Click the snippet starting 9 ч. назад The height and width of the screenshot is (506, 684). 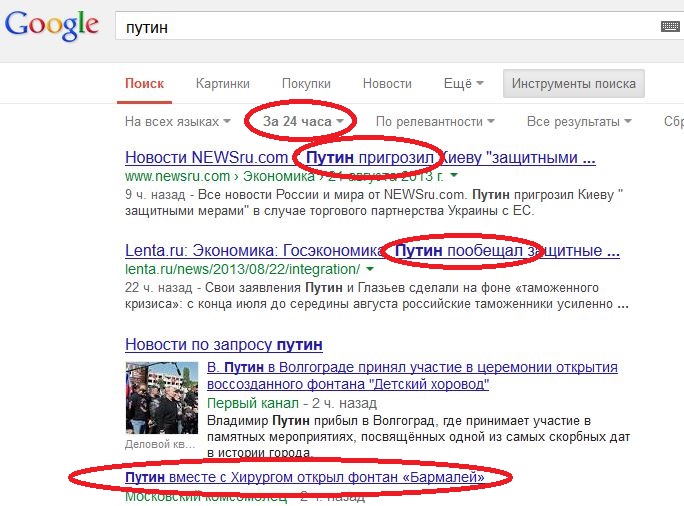tap(374, 202)
